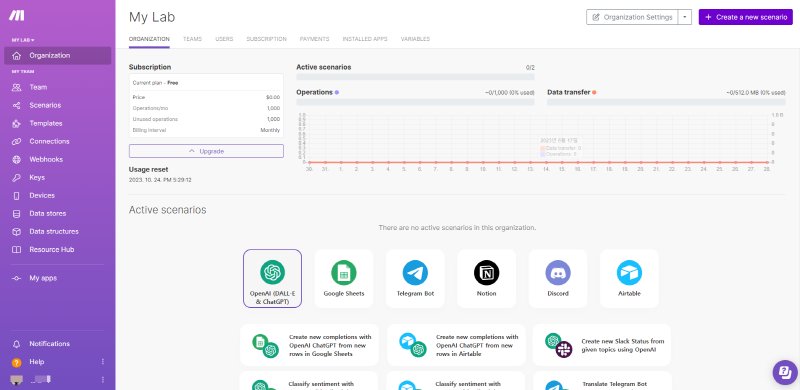Click the My apps icon
Viewport: 800px width, 390px height.
(17, 278)
